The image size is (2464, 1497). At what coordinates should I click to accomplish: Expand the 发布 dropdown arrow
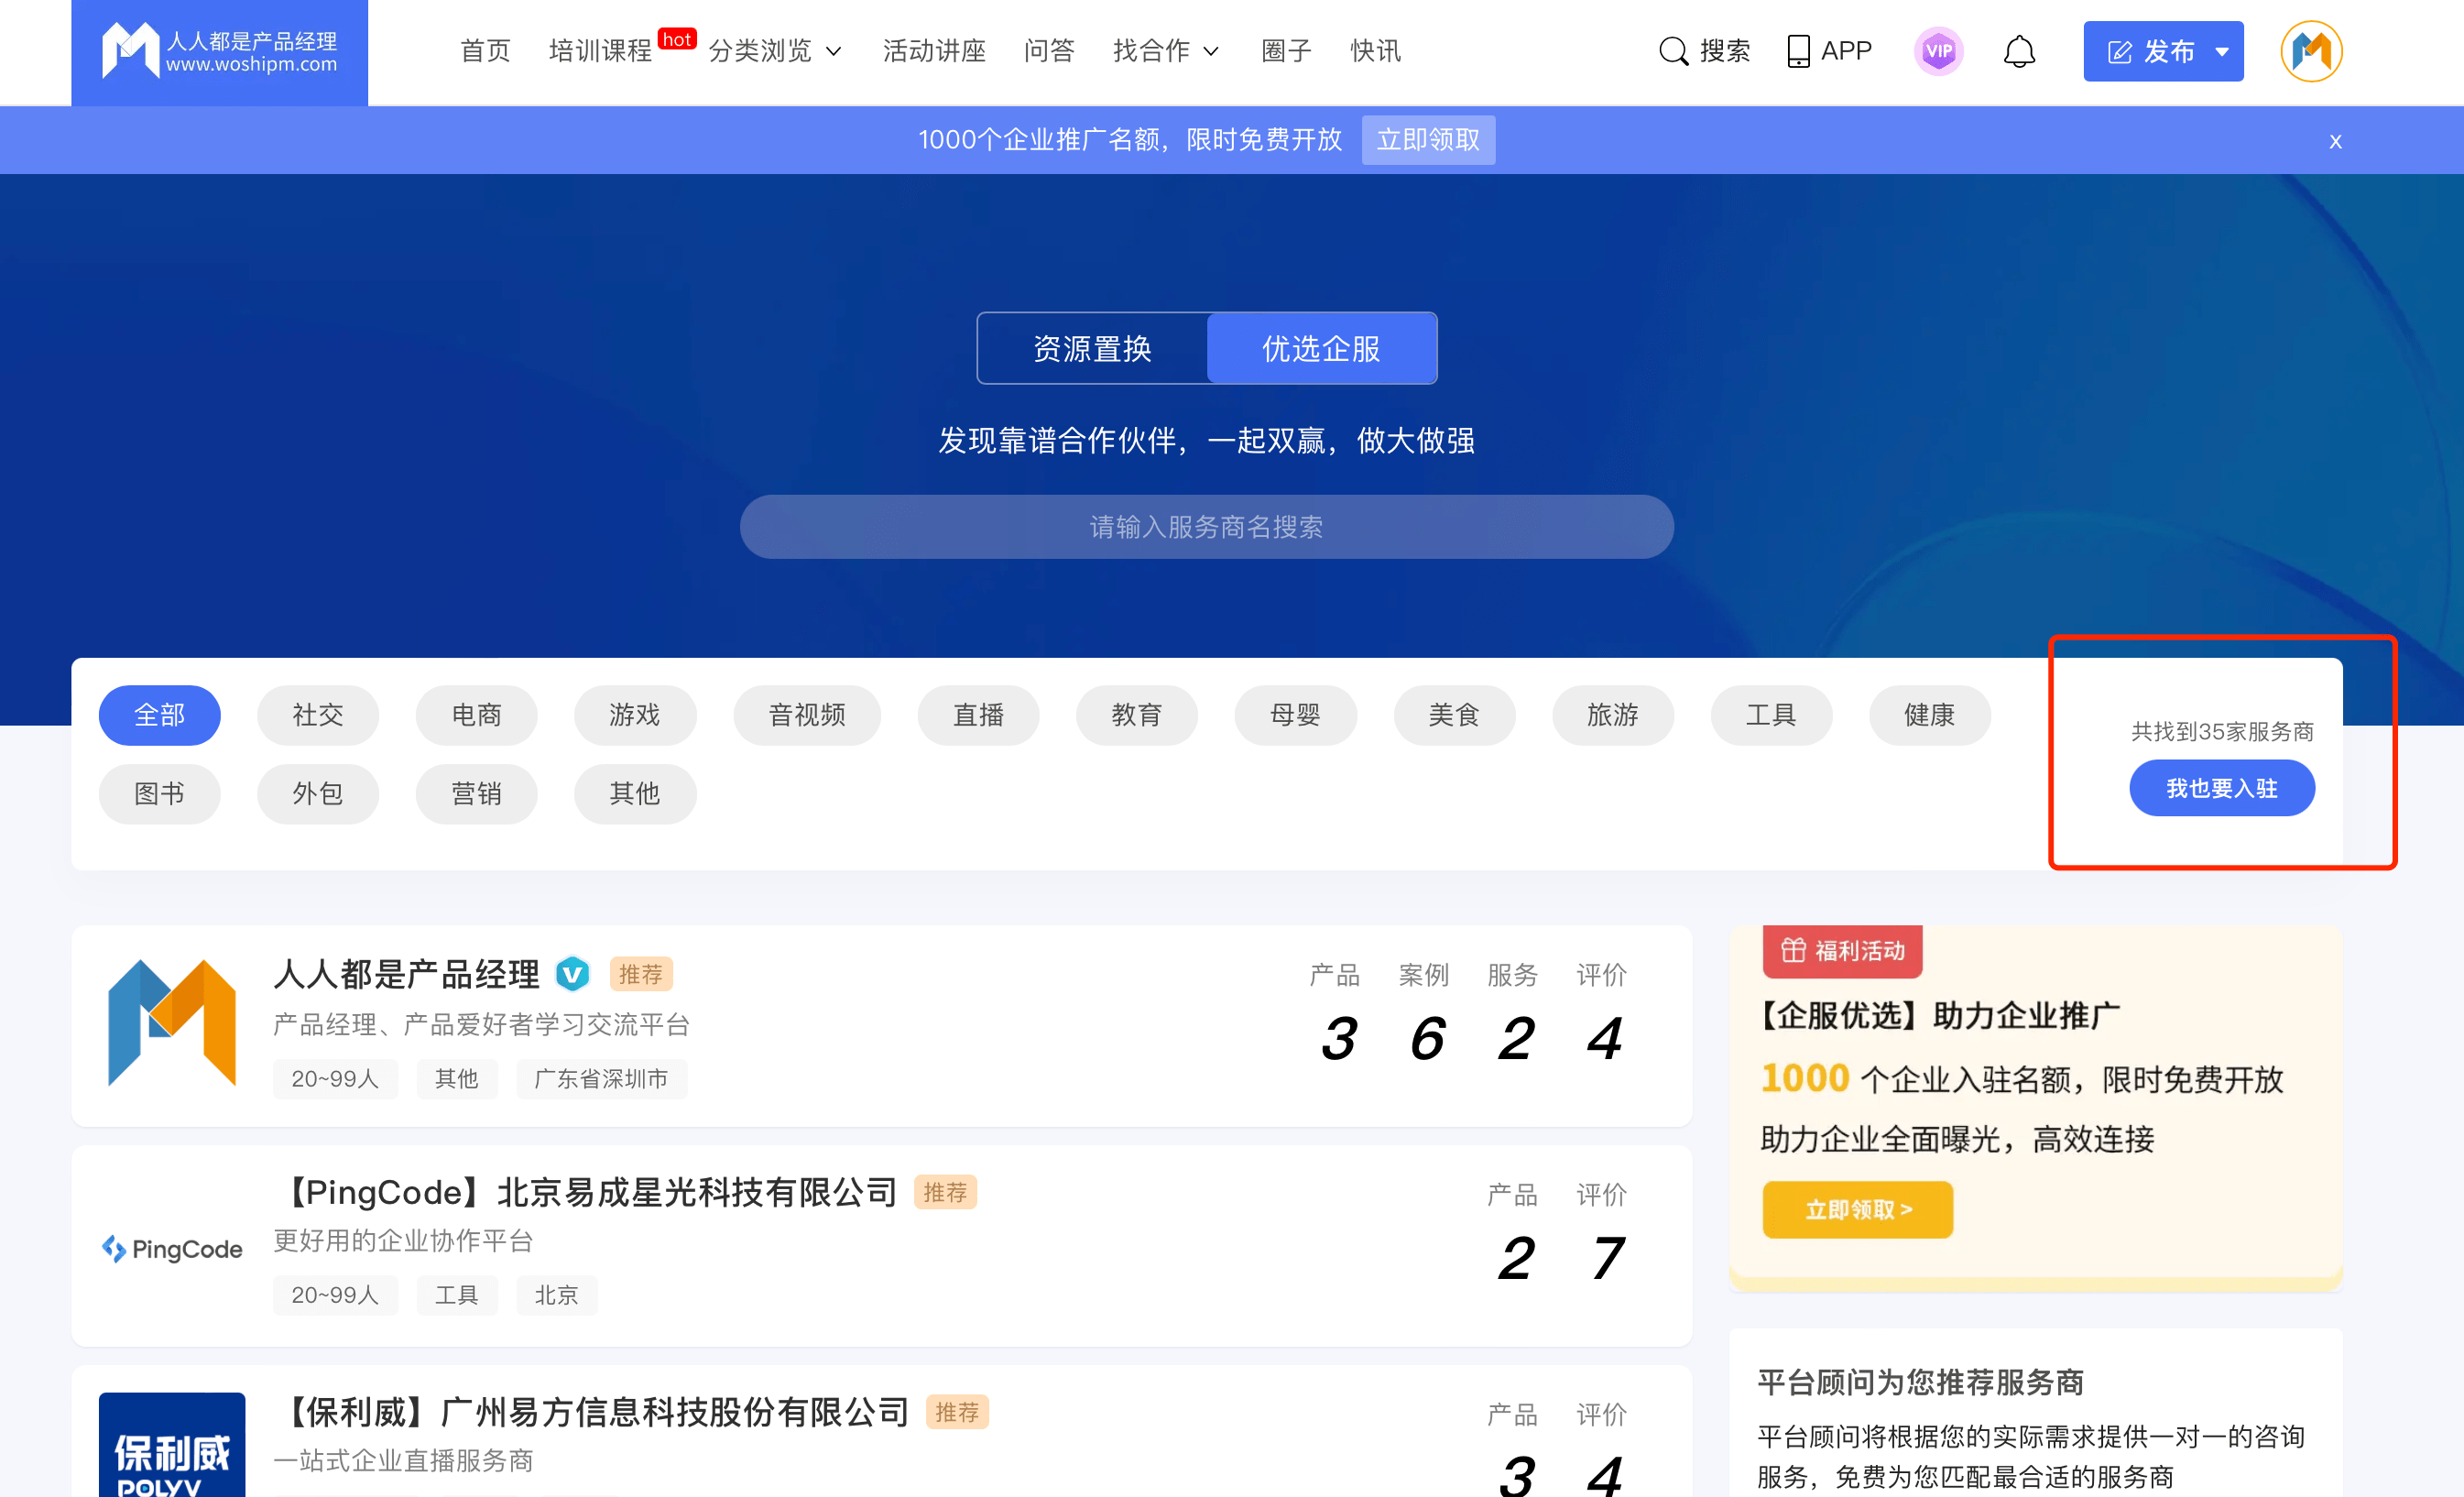coord(2222,52)
